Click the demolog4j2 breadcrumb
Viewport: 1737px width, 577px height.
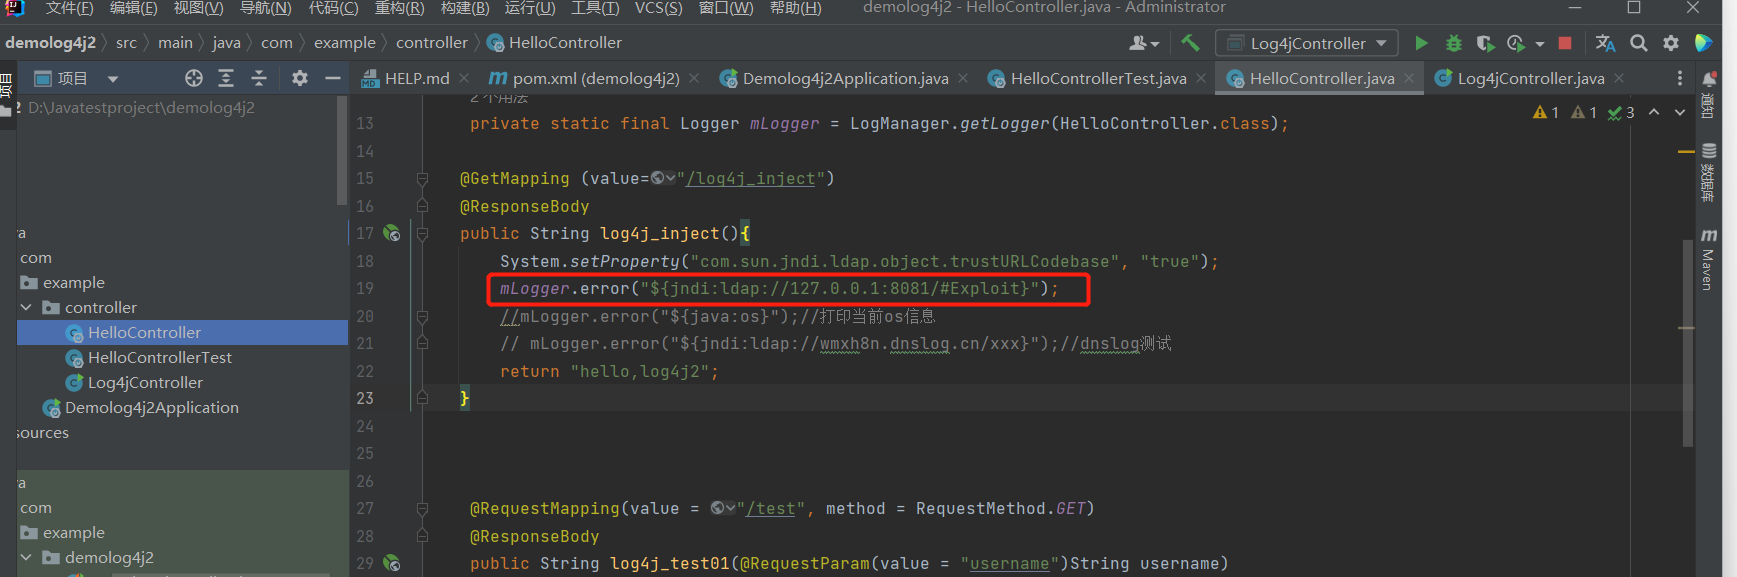pyautogui.click(x=50, y=43)
